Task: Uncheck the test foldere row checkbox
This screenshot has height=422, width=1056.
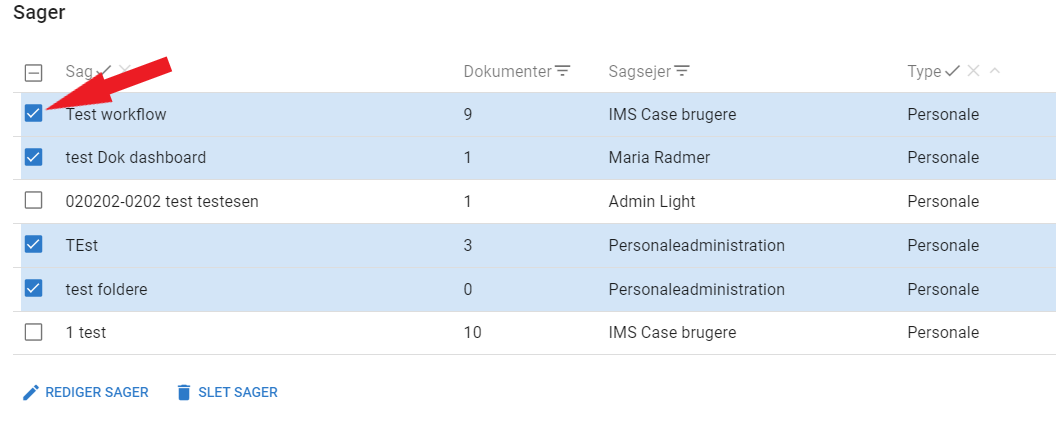Action: click(x=33, y=289)
